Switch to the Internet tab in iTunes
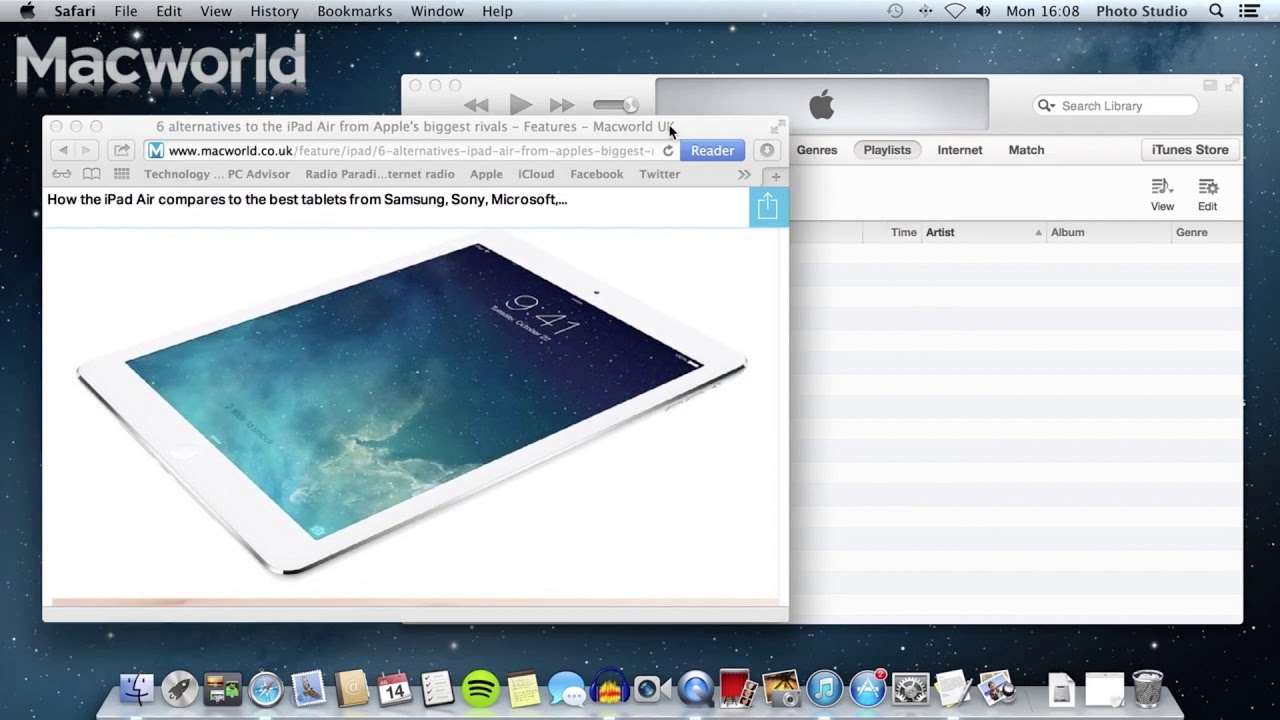 [x=960, y=150]
